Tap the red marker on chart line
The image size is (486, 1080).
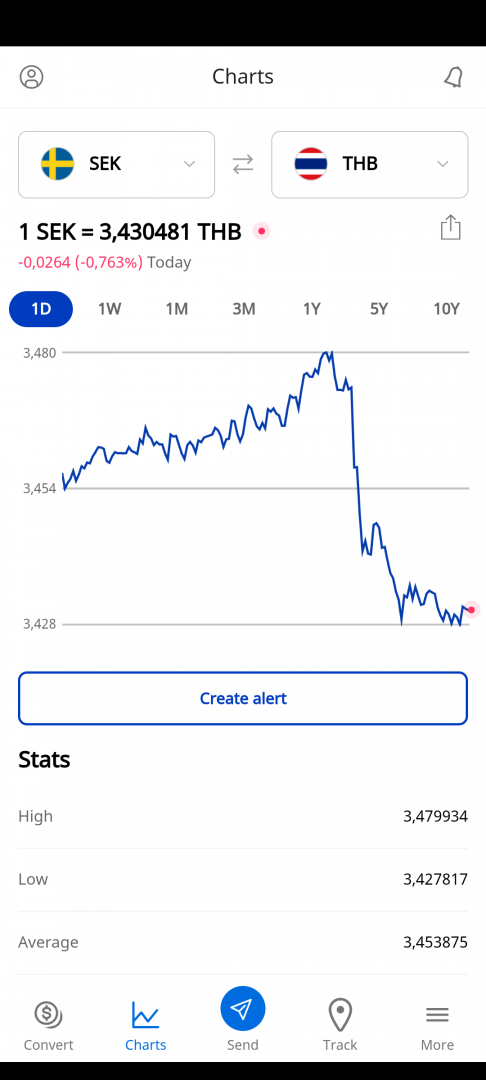[472, 610]
